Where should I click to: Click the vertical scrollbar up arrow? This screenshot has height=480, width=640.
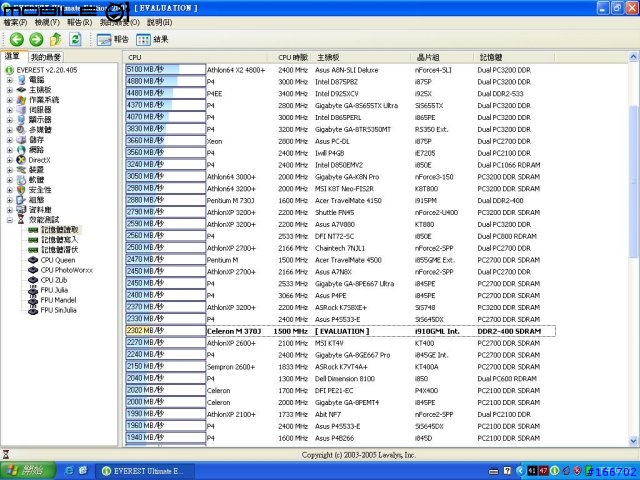coord(633,57)
